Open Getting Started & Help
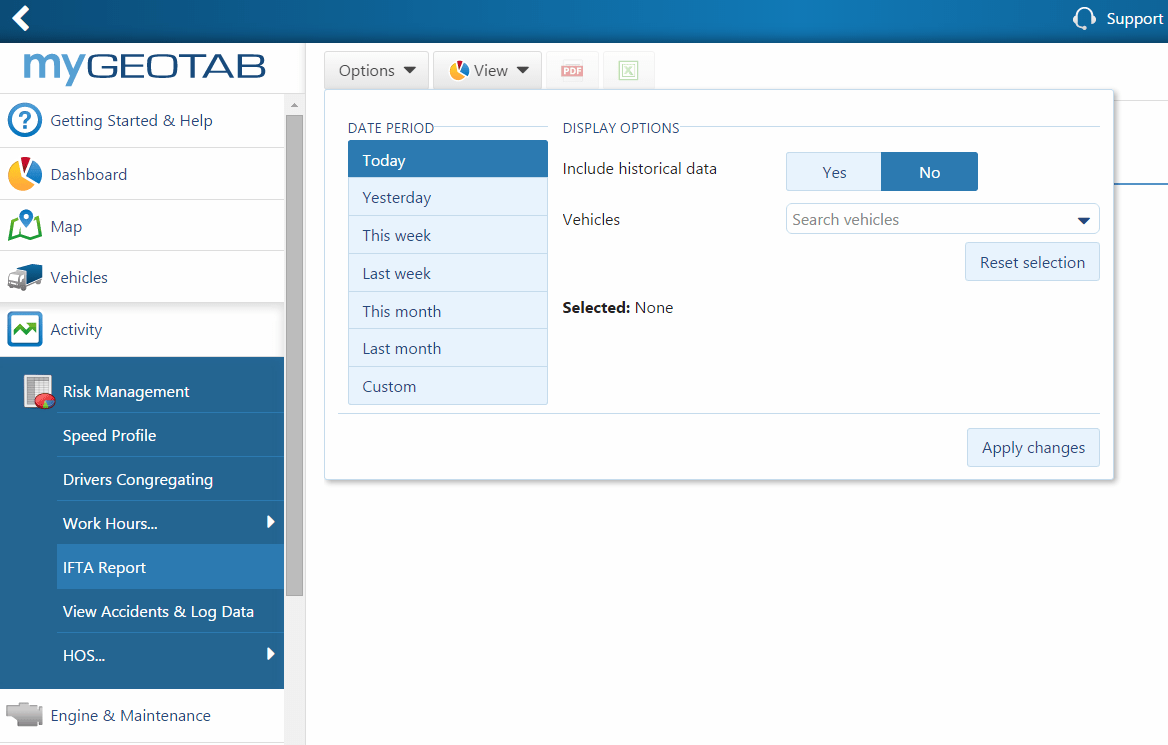This screenshot has width=1168, height=745. click(x=142, y=121)
